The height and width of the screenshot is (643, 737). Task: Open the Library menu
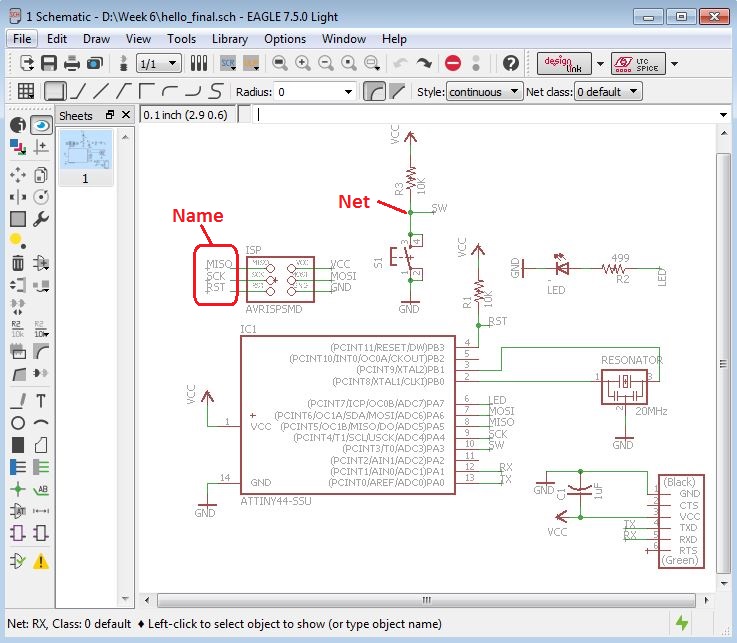click(230, 39)
